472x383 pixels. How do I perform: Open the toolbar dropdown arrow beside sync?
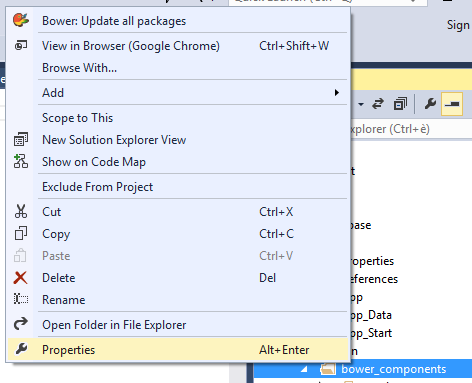point(361,104)
